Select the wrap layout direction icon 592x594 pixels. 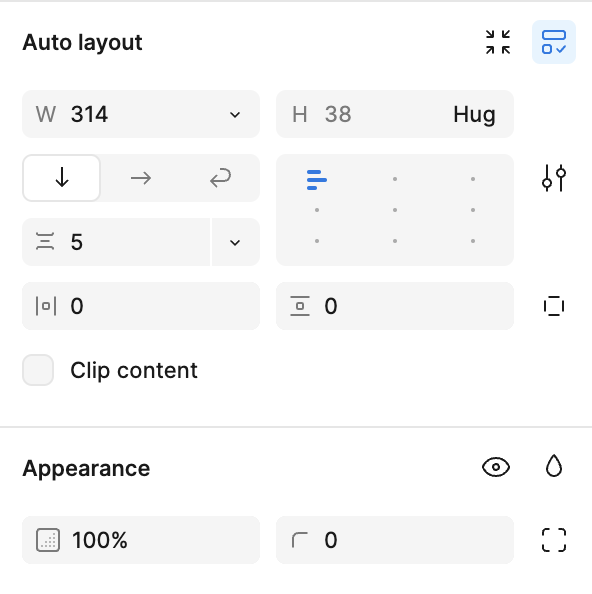[220, 178]
